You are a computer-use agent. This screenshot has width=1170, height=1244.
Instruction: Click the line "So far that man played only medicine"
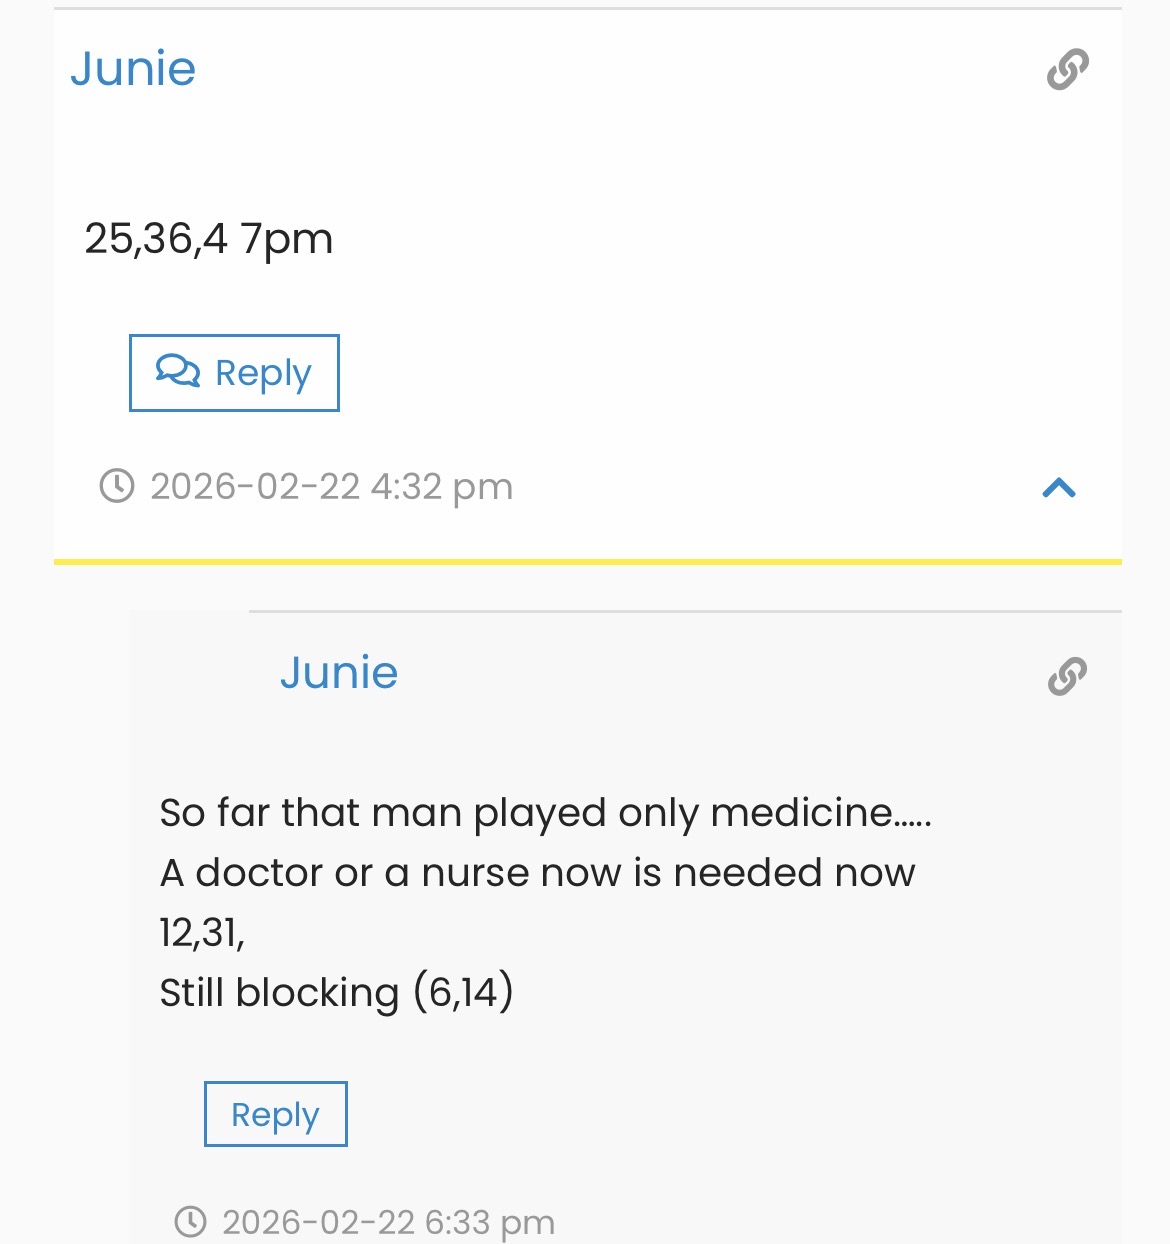(545, 813)
